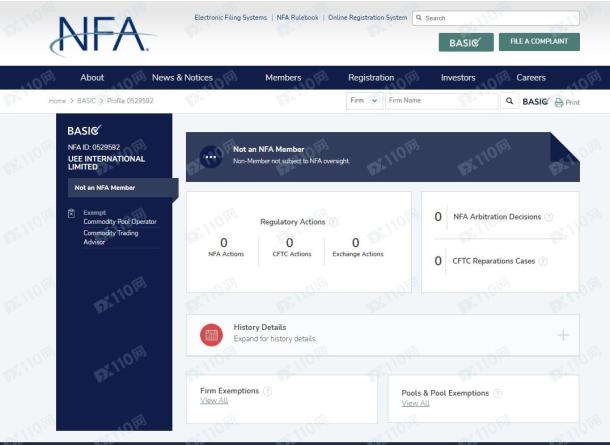Image resolution: width=610 pixels, height=445 pixels.
Task: Click the NFA Arbitration Decisions label
Action: 497,217
